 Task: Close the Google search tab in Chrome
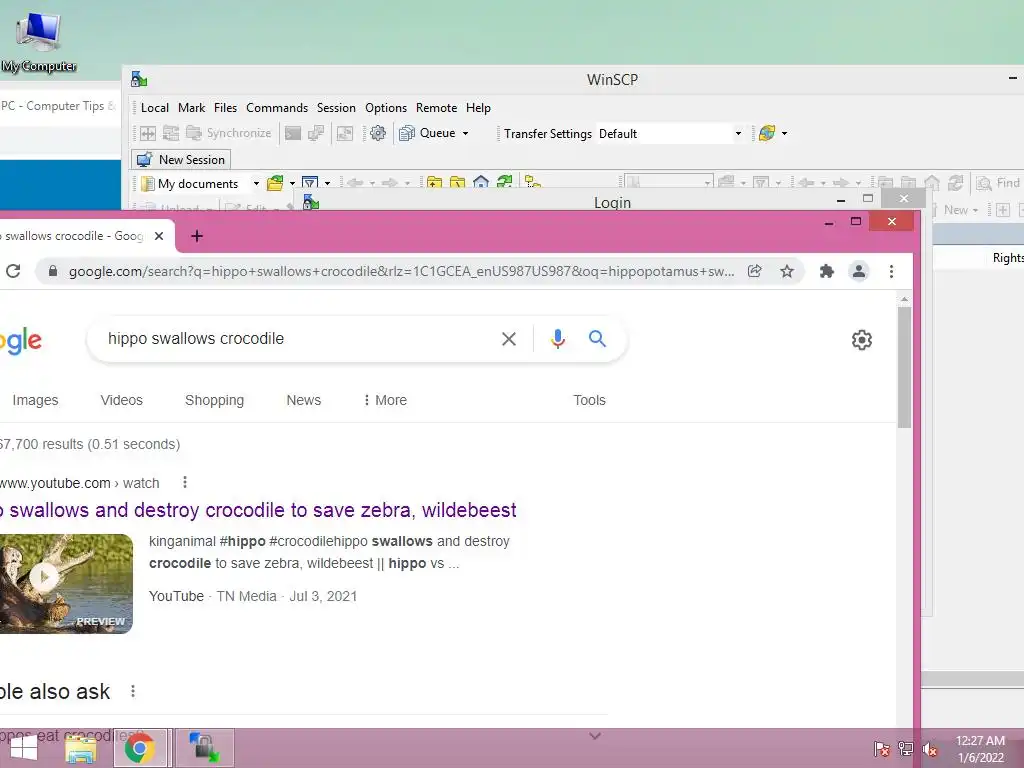point(159,236)
